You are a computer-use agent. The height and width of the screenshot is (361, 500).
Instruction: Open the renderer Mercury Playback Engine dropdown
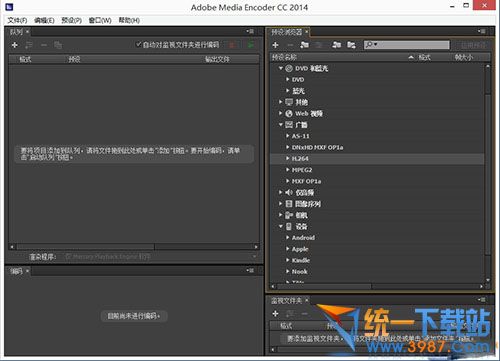[161, 257]
